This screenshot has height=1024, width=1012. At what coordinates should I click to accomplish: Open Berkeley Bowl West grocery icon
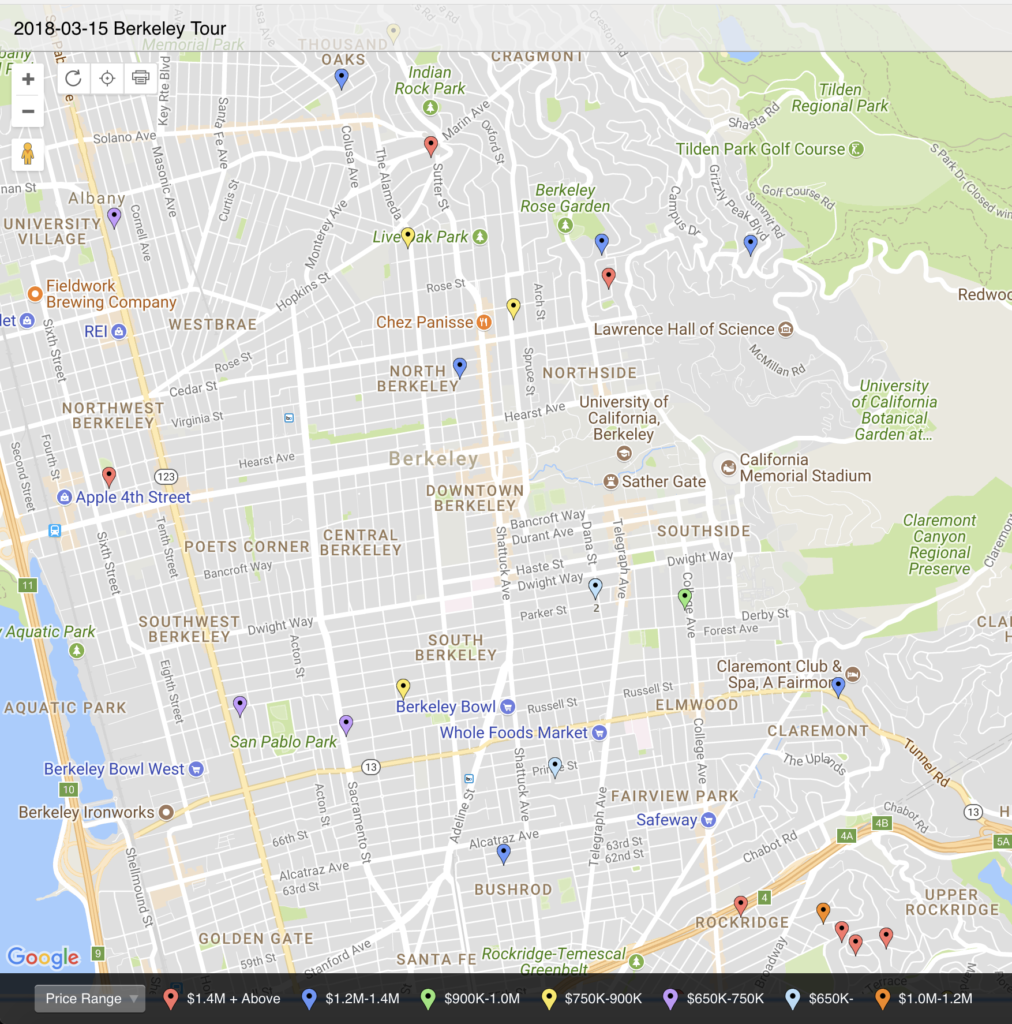pyautogui.click(x=196, y=769)
